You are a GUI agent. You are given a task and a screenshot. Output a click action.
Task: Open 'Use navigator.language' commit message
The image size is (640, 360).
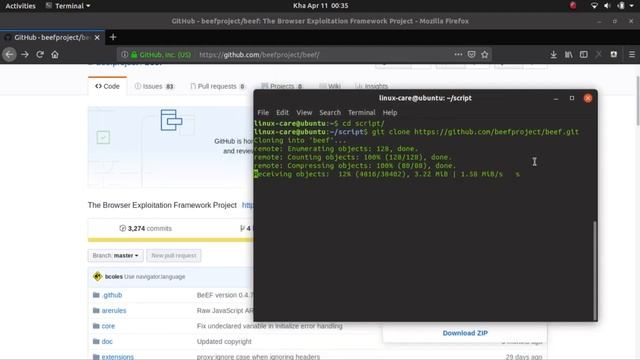[x=155, y=276]
